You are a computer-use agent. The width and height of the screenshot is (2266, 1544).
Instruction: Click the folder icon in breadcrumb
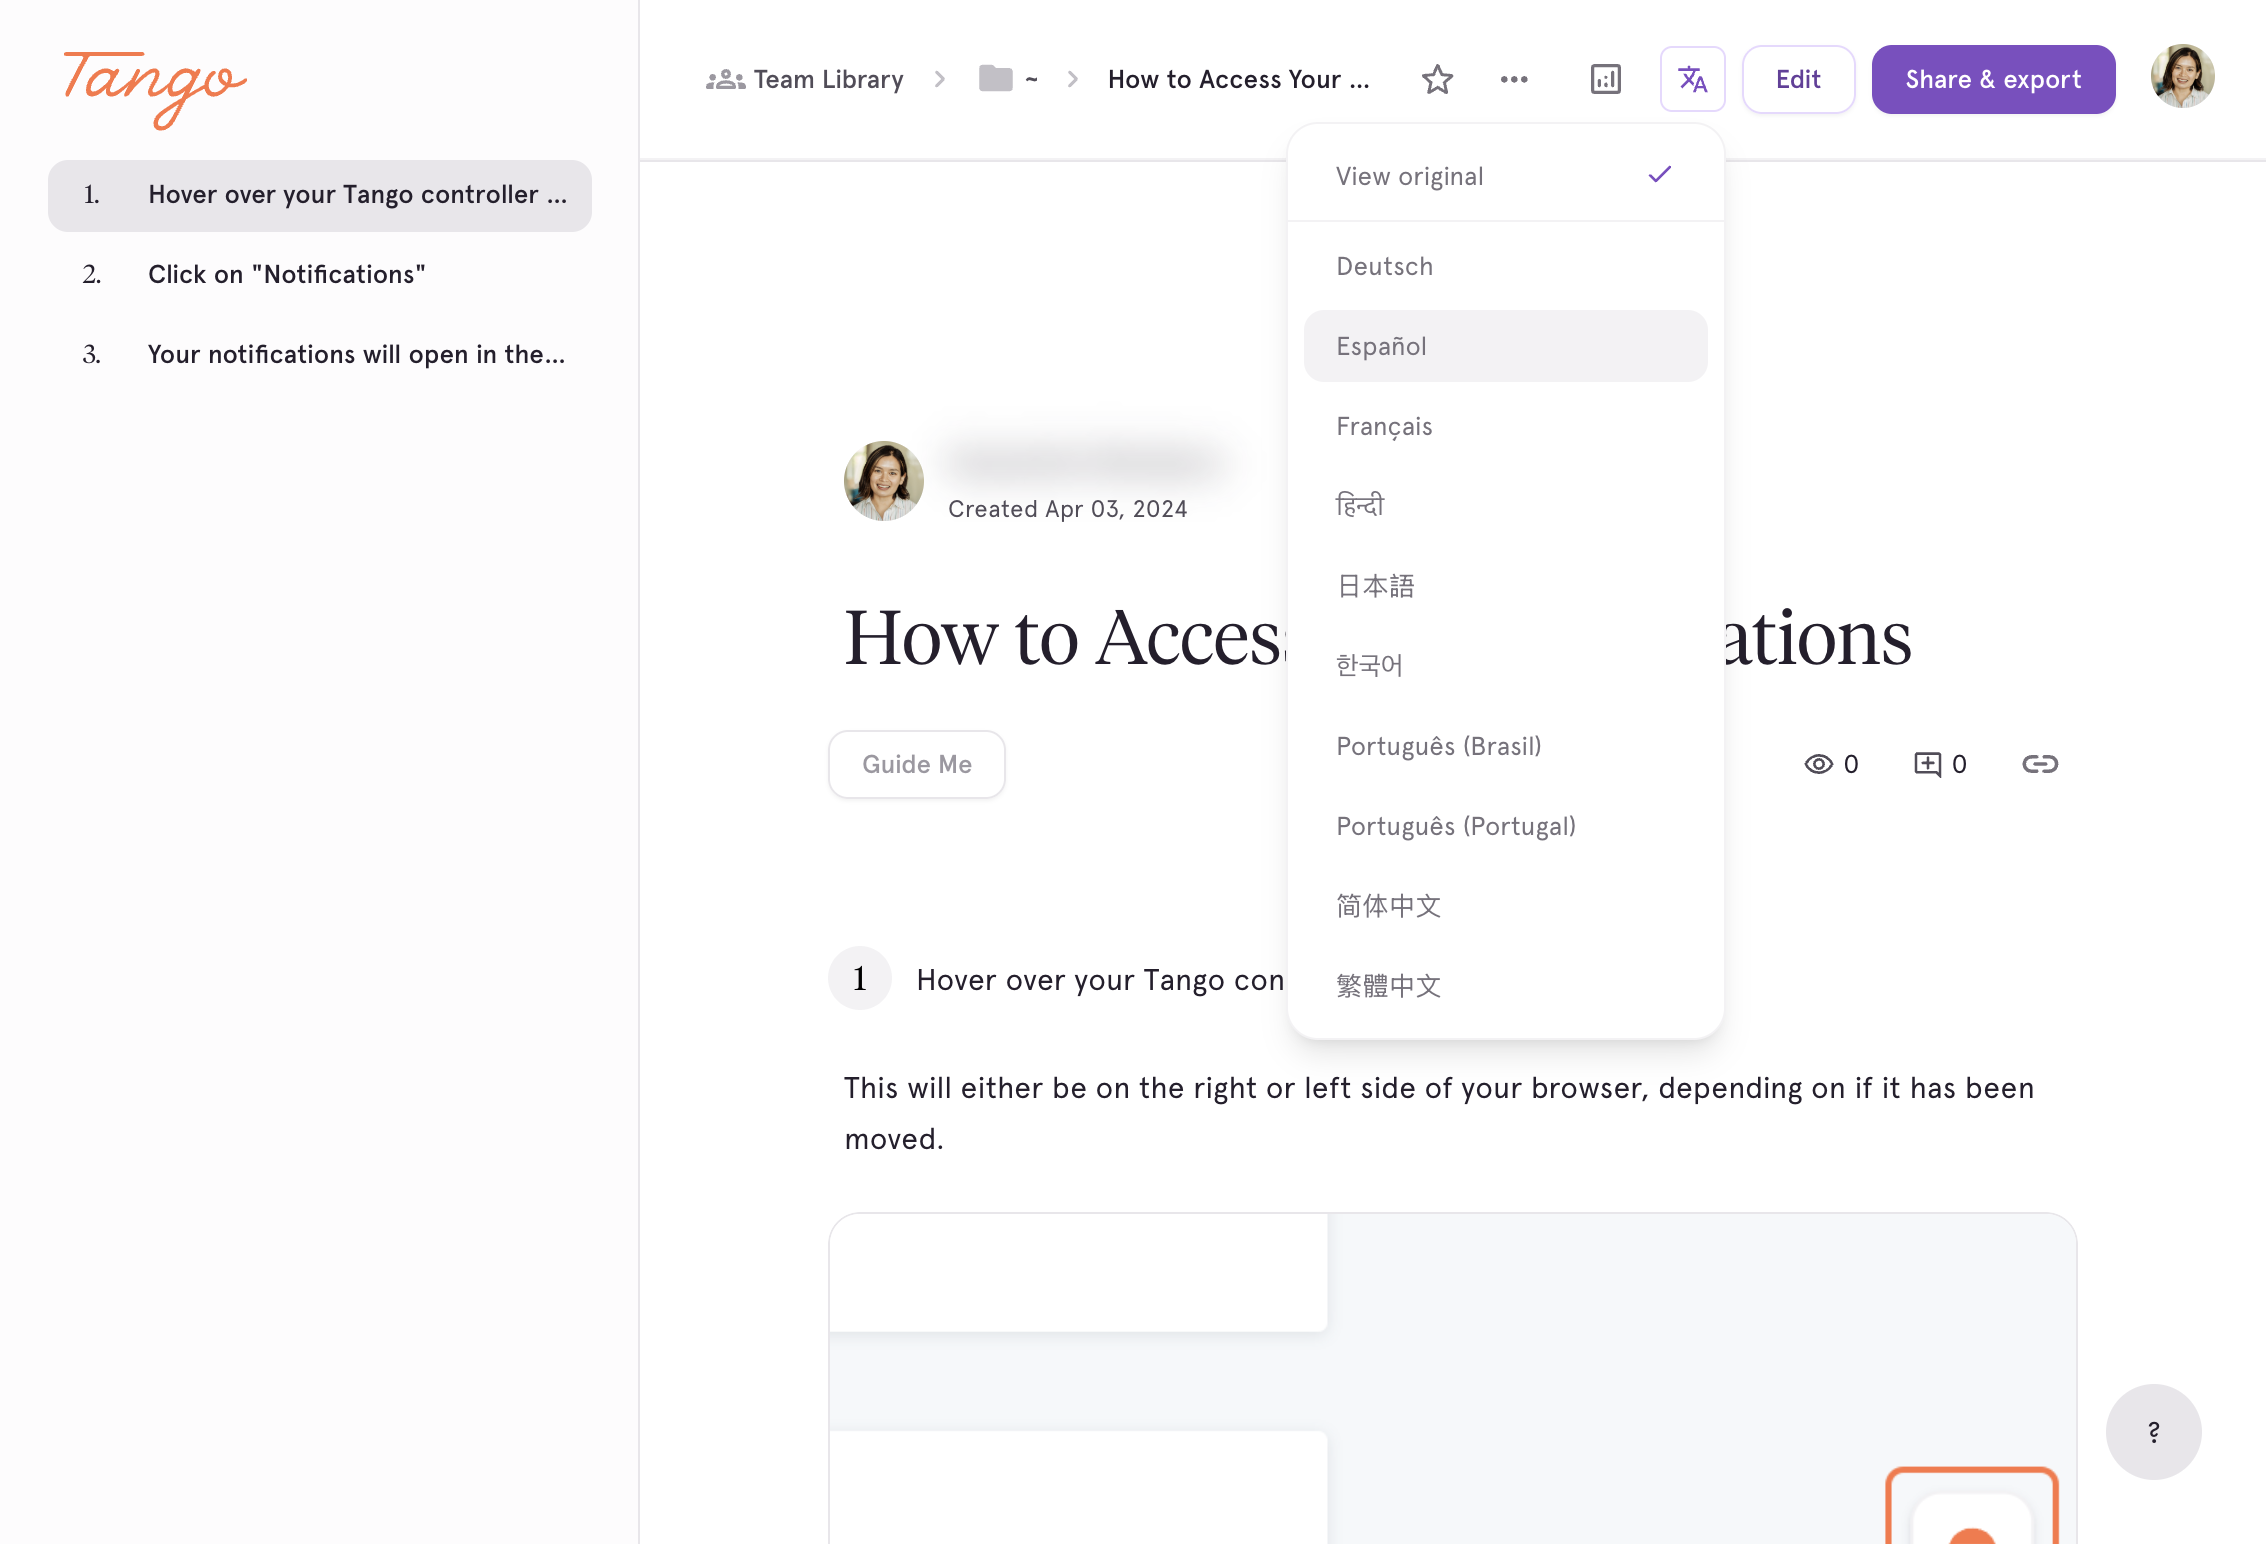click(x=995, y=78)
